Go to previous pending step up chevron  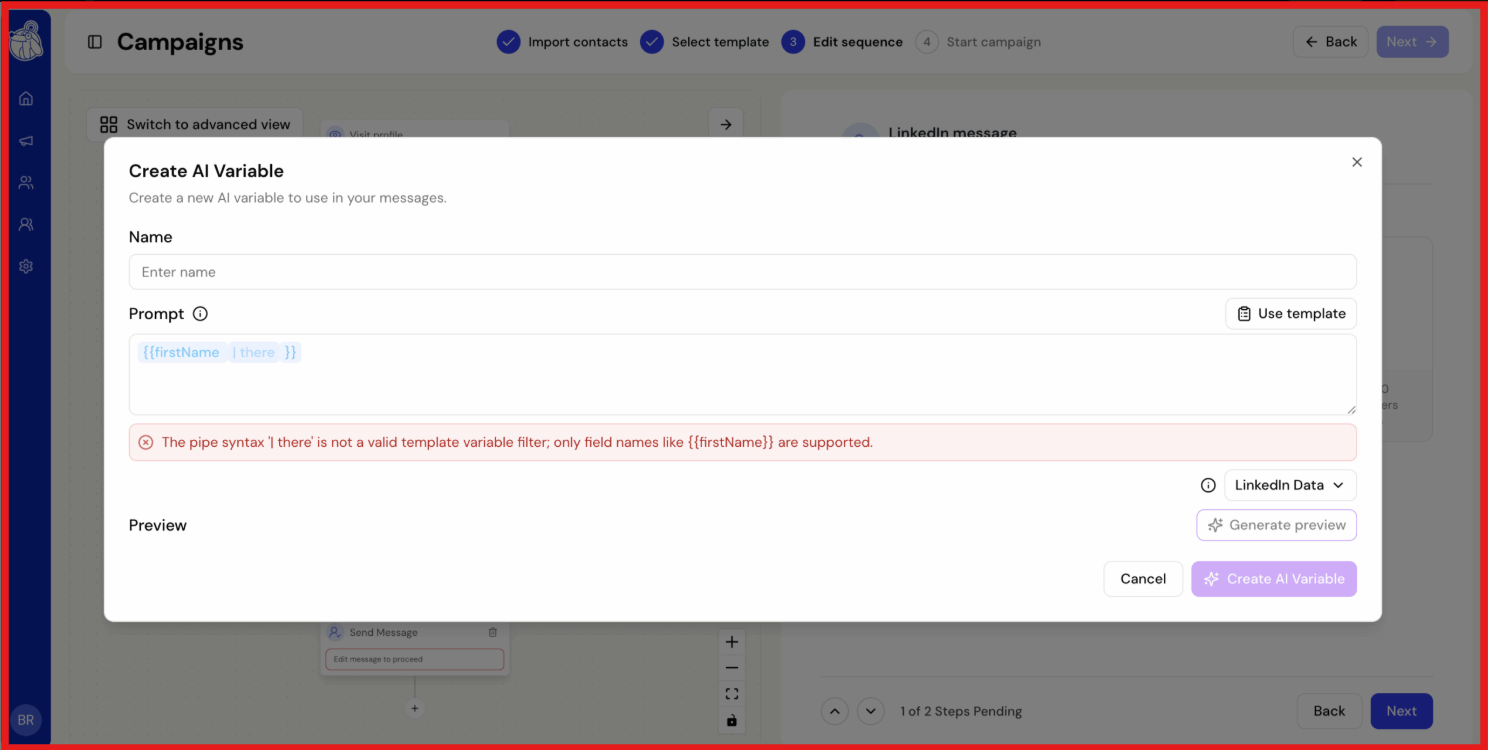coord(834,711)
